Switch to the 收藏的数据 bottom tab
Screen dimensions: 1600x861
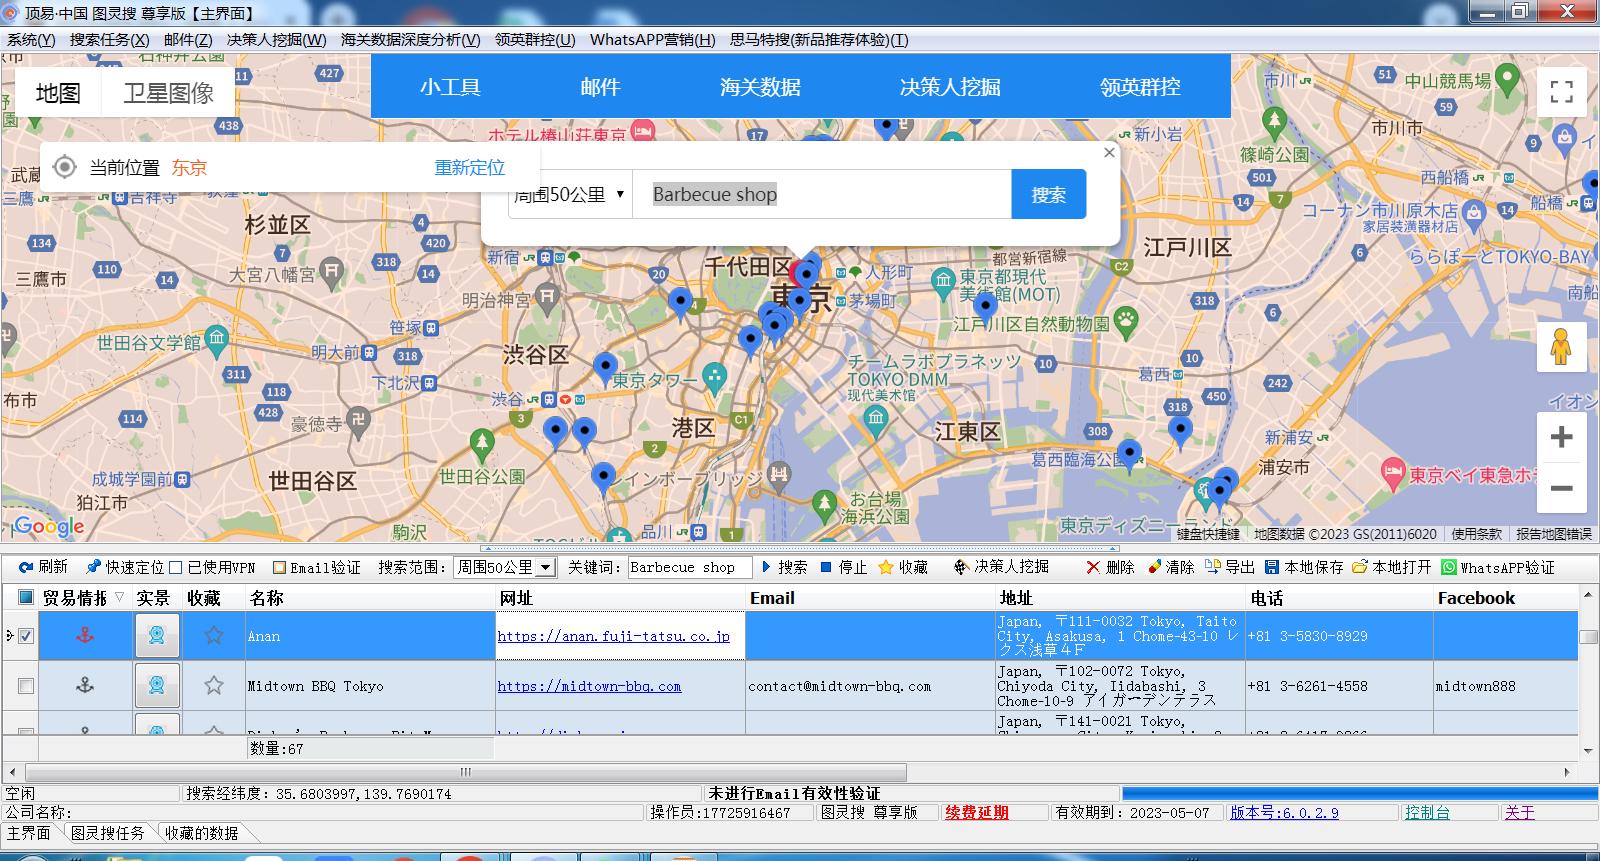click(x=201, y=833)
